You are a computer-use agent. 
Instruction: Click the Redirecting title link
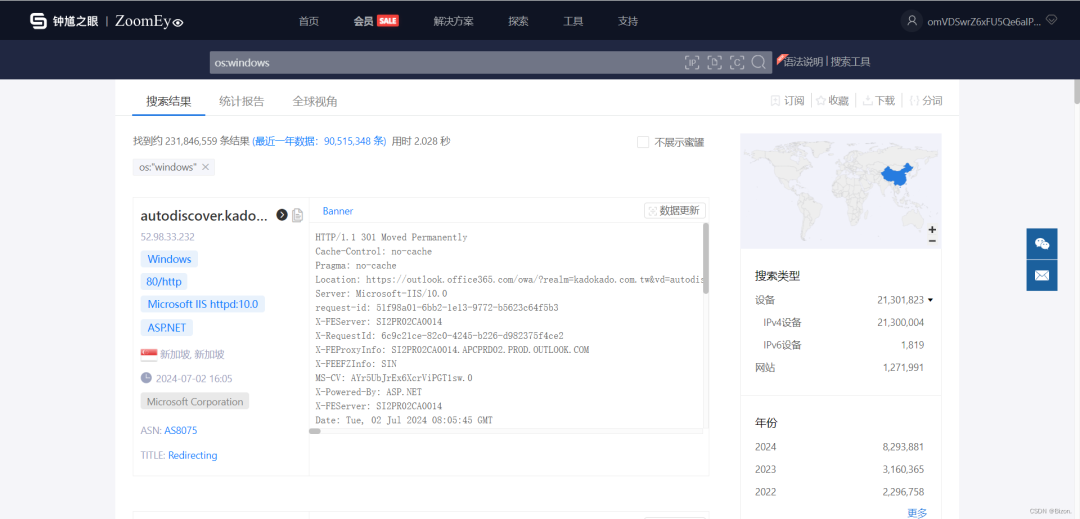pos(193,456)
